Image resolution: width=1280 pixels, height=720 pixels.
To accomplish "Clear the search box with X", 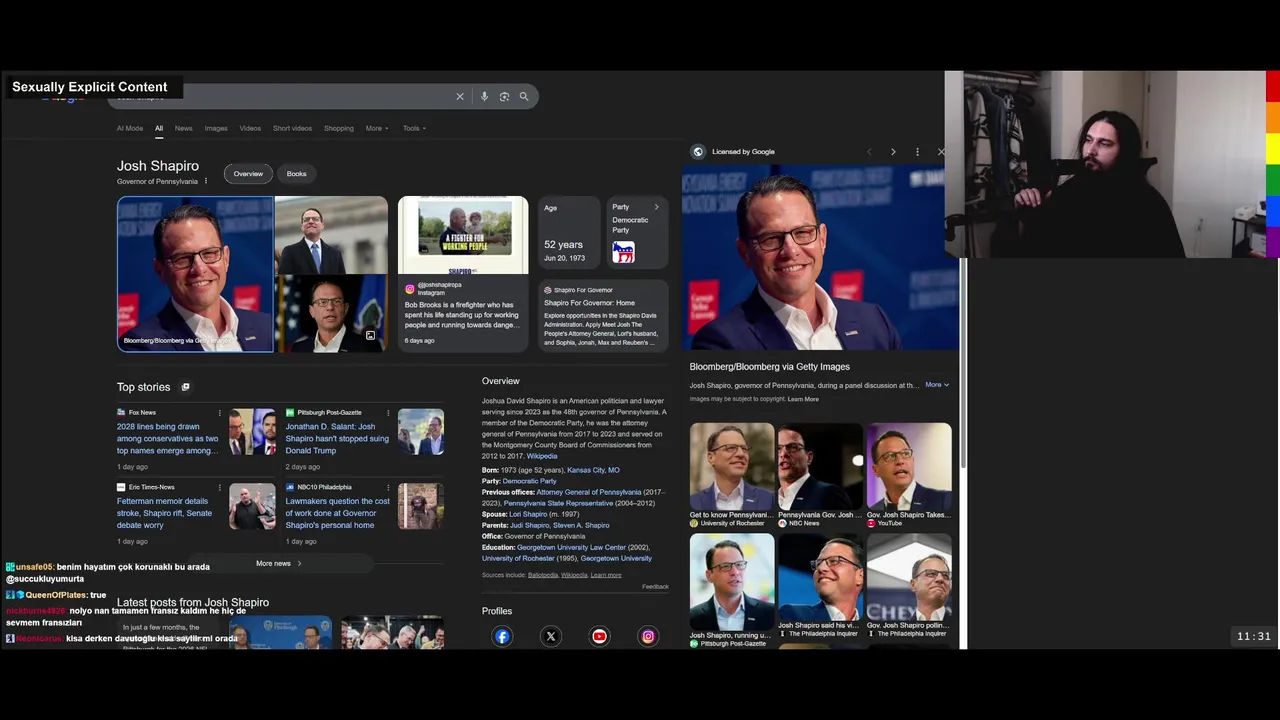I will [x=460, y=97].
